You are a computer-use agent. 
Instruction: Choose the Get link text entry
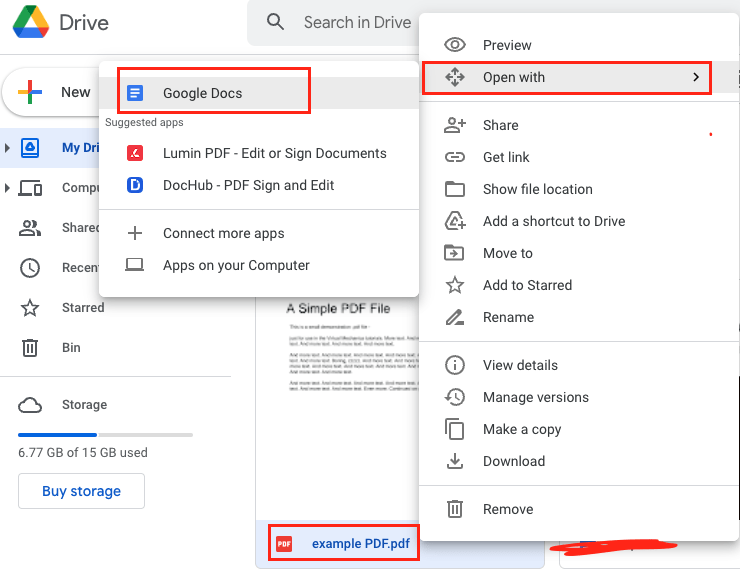506,157
